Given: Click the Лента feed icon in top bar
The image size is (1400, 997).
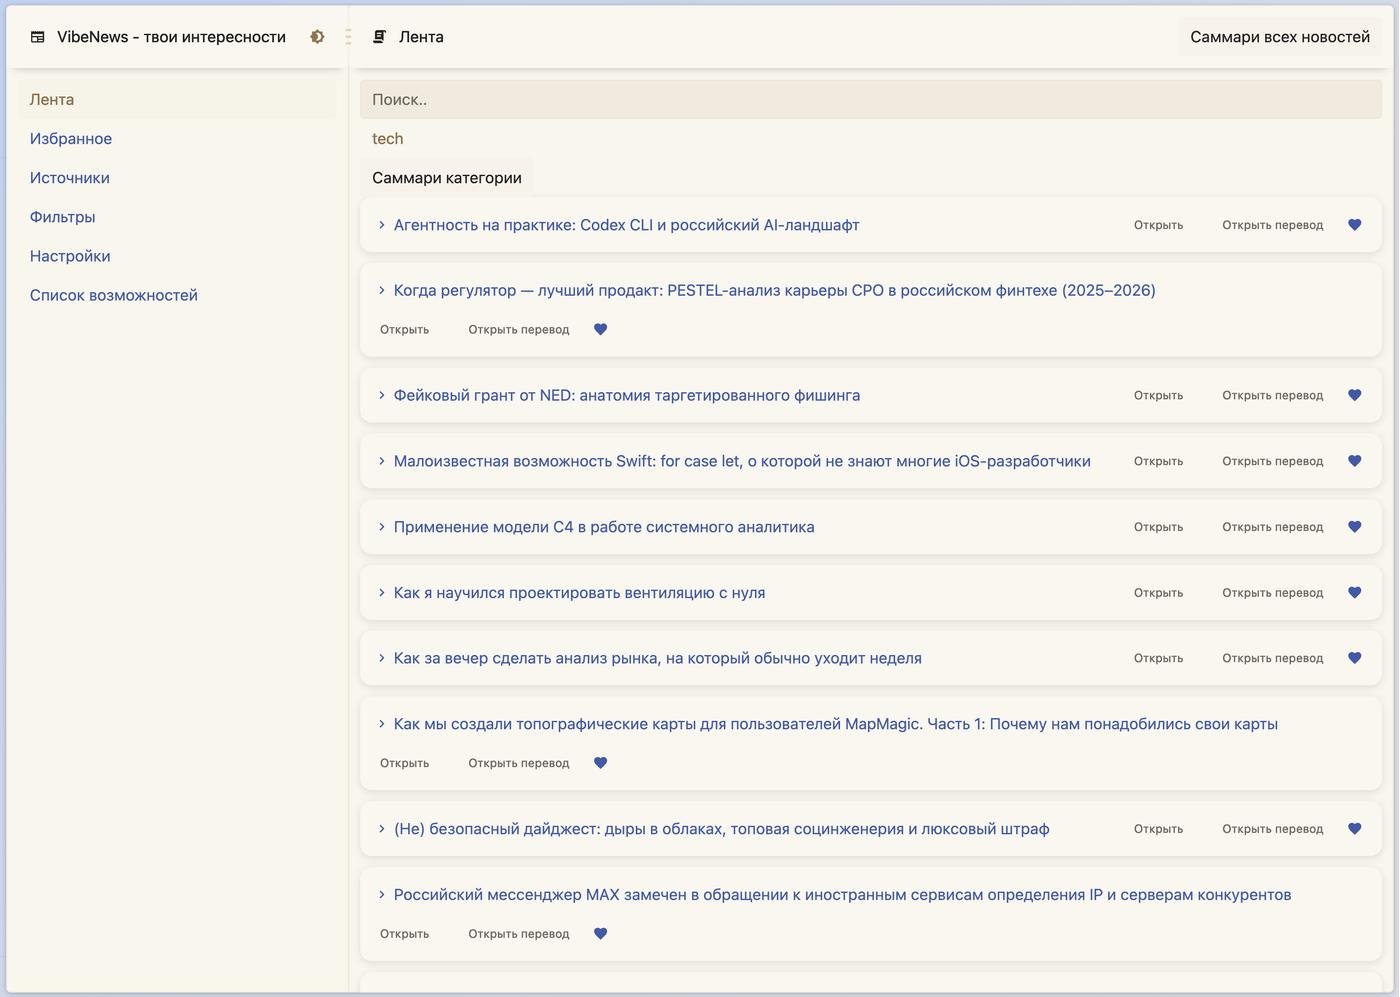Looking at the screenshot, I should (380, 37).
